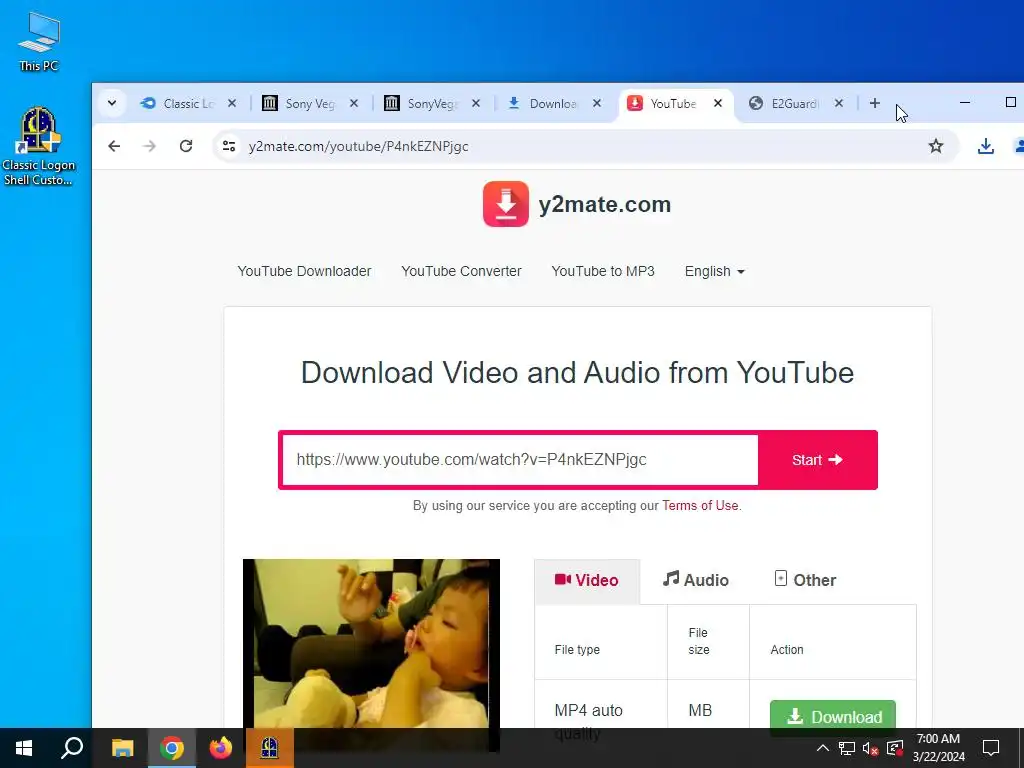
Task: Open Classic Logon Shell app in taskbar
Action: click(270, 748)
